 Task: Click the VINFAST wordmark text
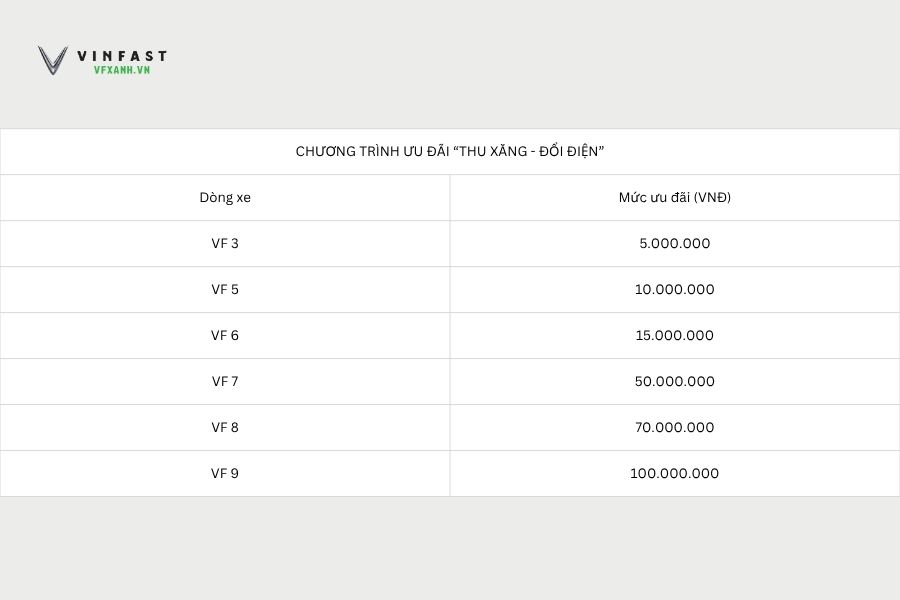122,56
